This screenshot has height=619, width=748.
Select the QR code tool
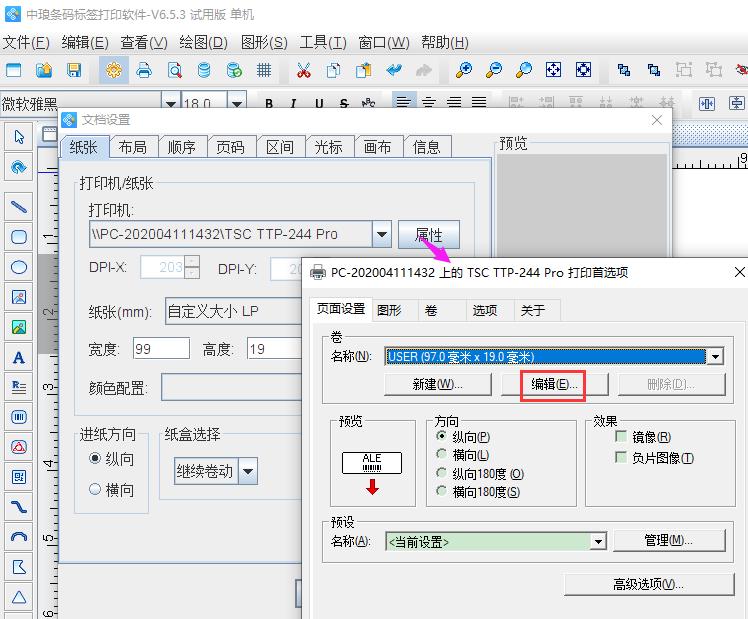(x=19, y=477)
